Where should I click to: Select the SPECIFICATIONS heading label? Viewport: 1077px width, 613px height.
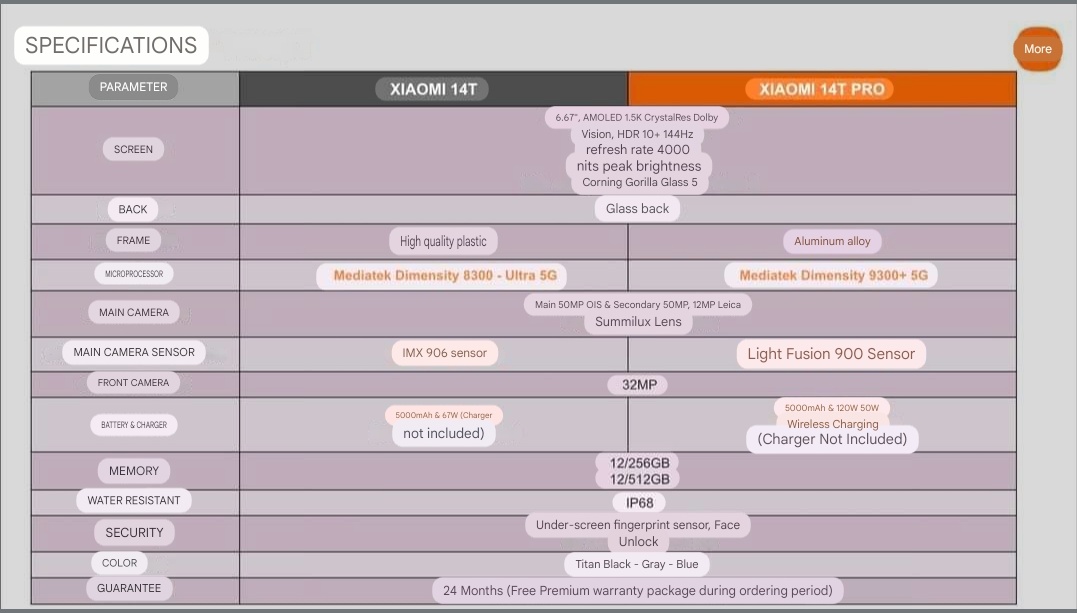coord(111,45)
